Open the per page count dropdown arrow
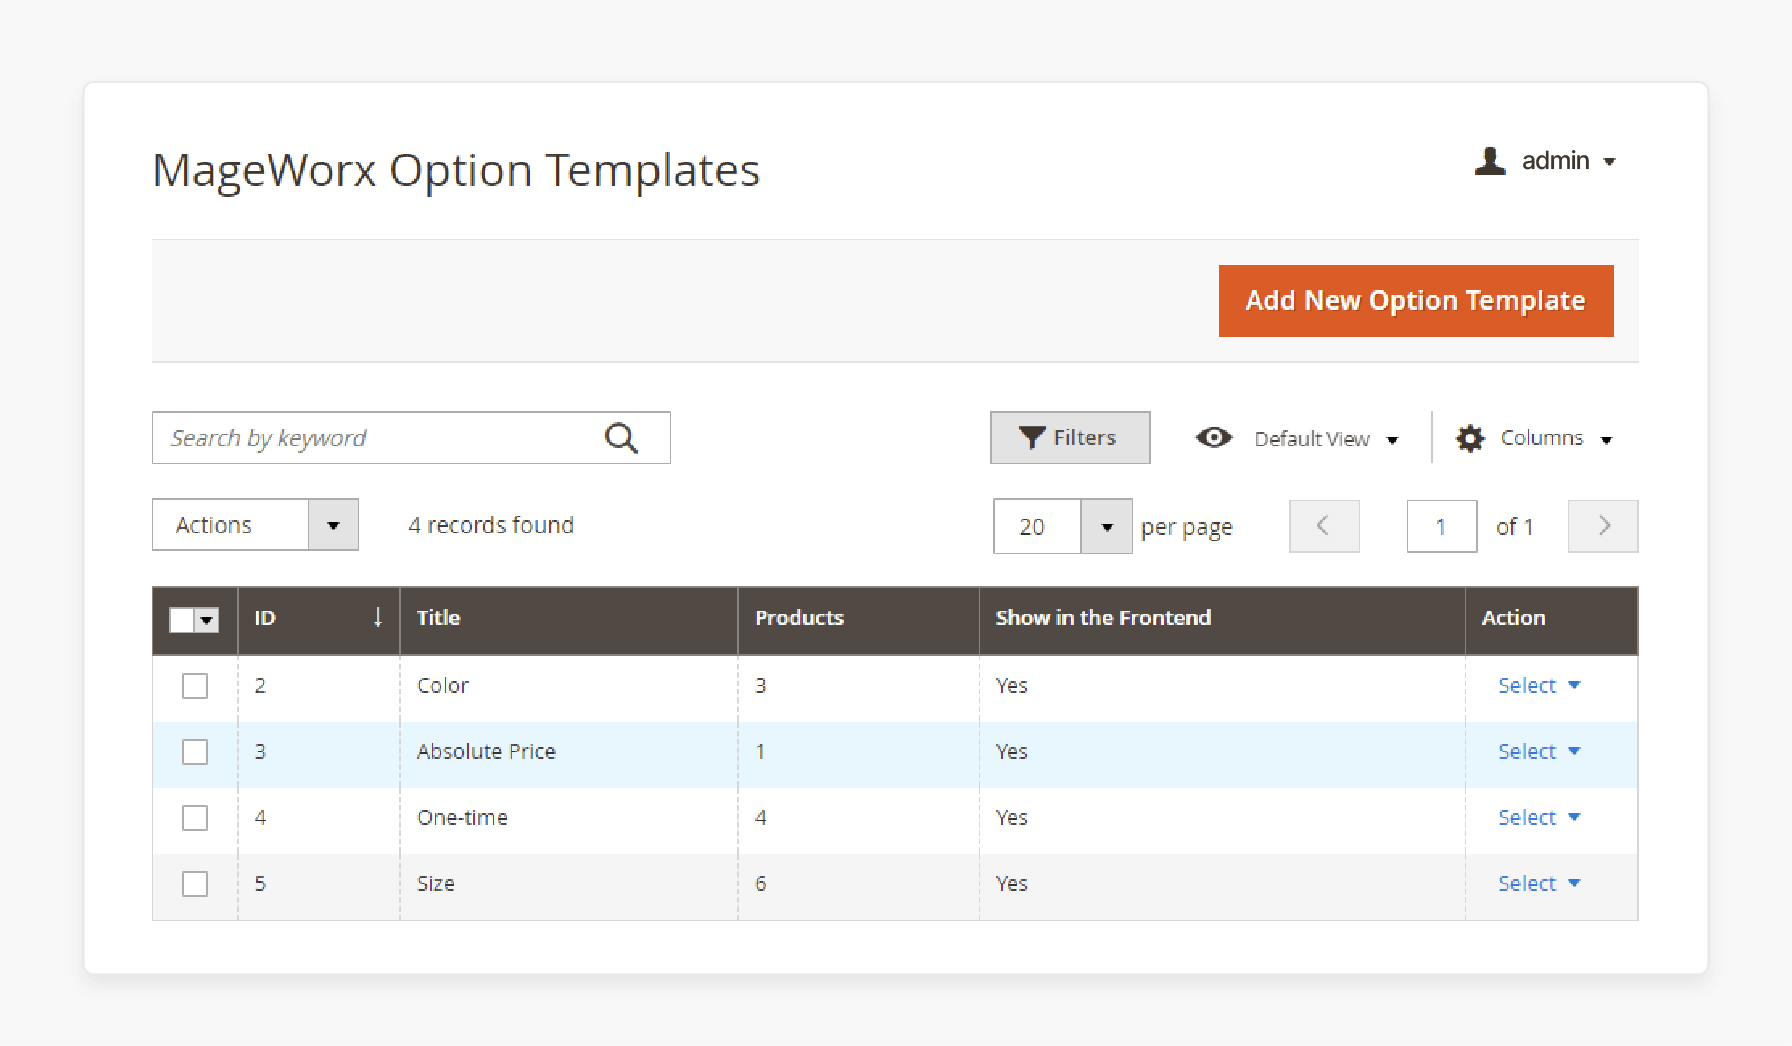 1107,527
